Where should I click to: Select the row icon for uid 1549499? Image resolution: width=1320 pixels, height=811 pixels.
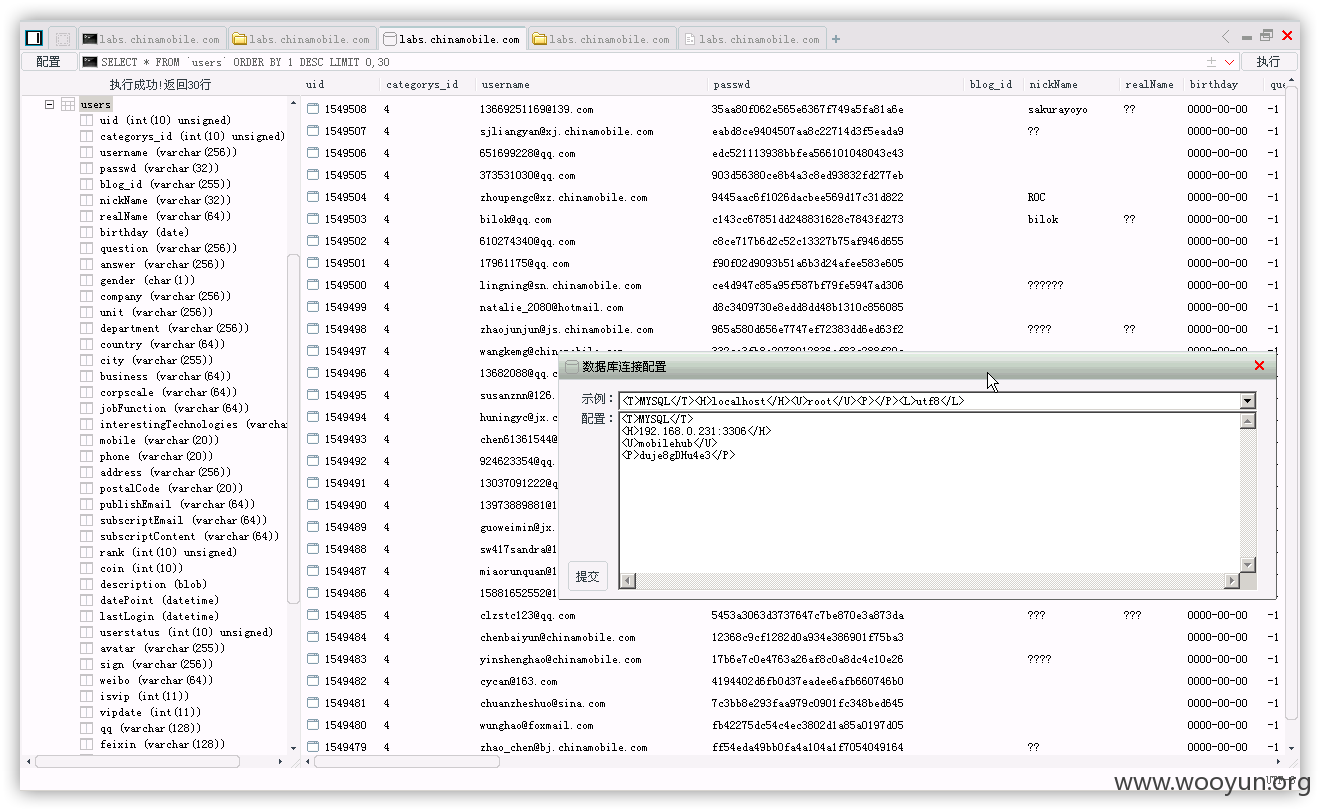point(313,307)
